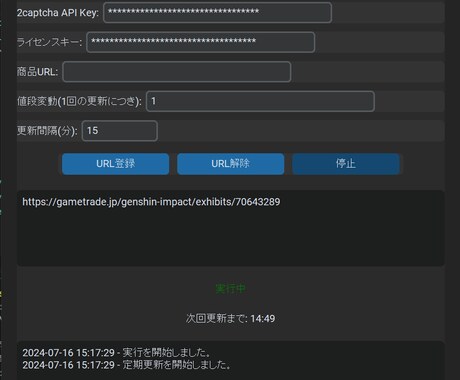This screenshot has height=380, width=460.
Task: Select the 値段変動 input showing 1
Action: [260, 101]
